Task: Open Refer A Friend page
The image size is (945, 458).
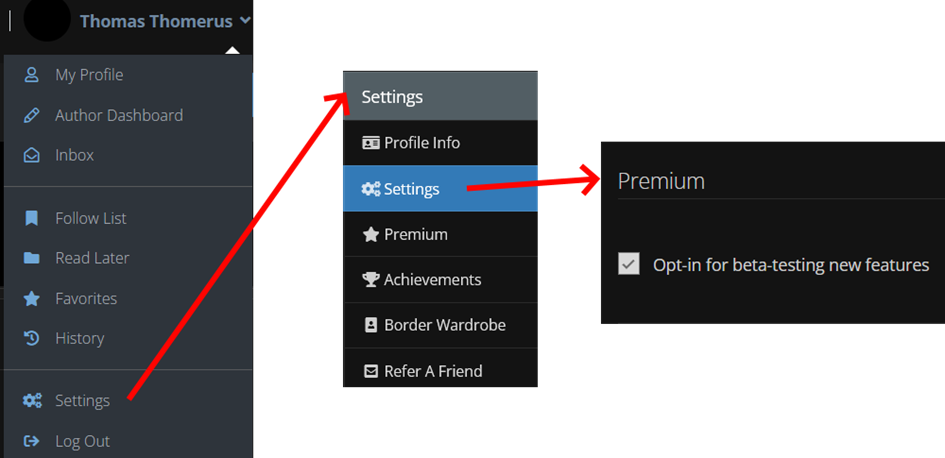Action: coord(440,369)
